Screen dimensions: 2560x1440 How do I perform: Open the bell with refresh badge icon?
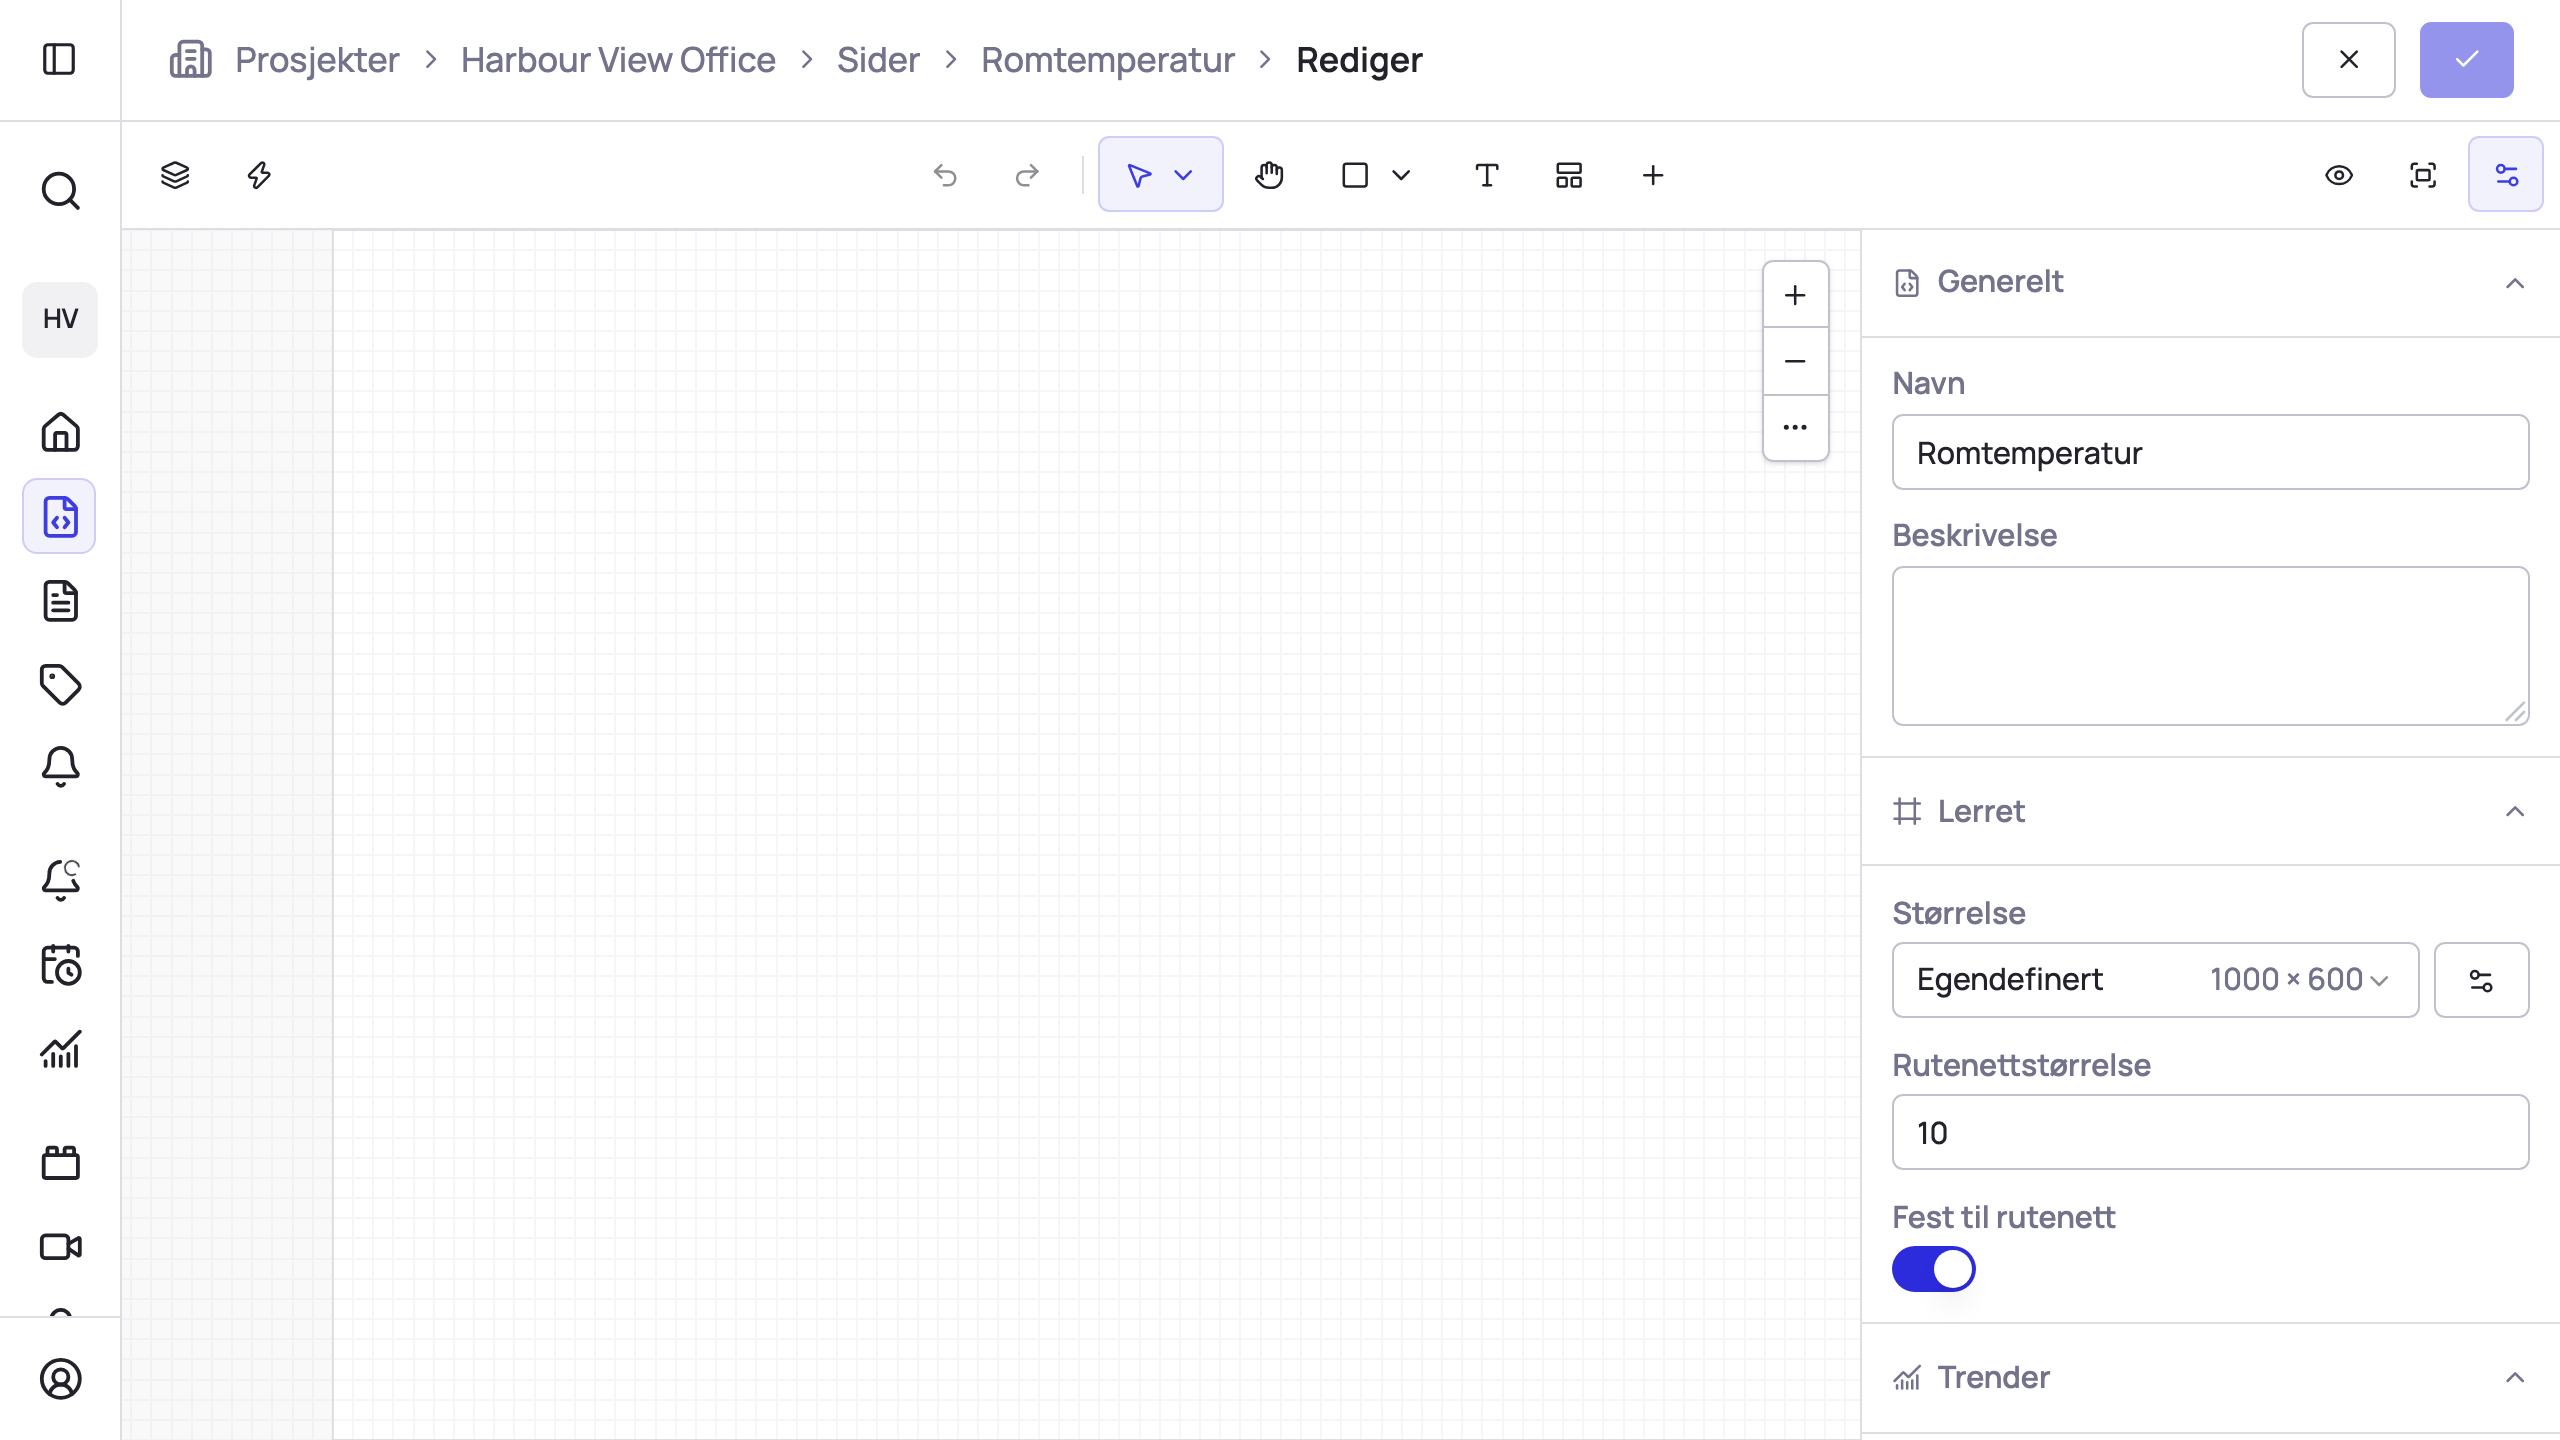(60, 880)
